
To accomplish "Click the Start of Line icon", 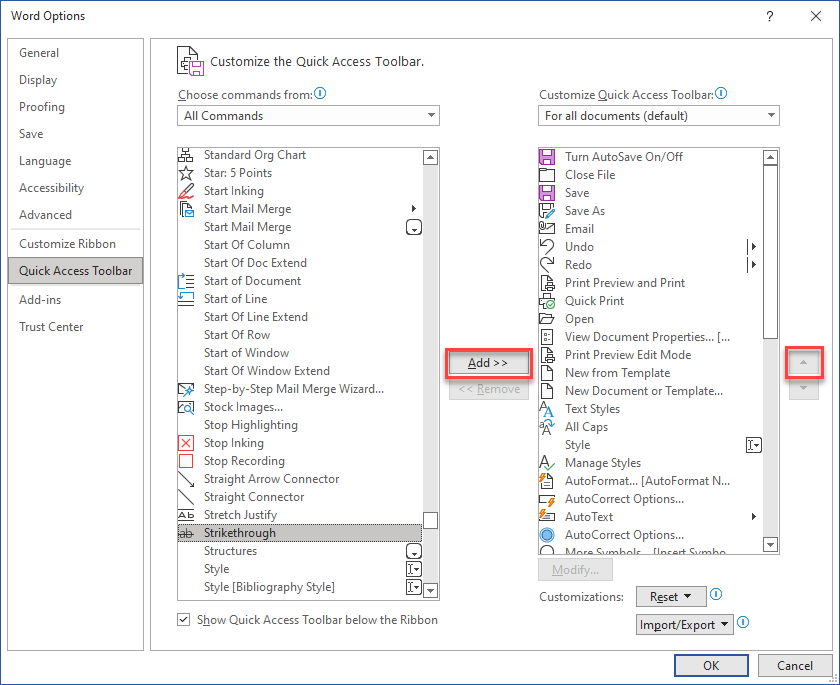I will pos(186,299).
